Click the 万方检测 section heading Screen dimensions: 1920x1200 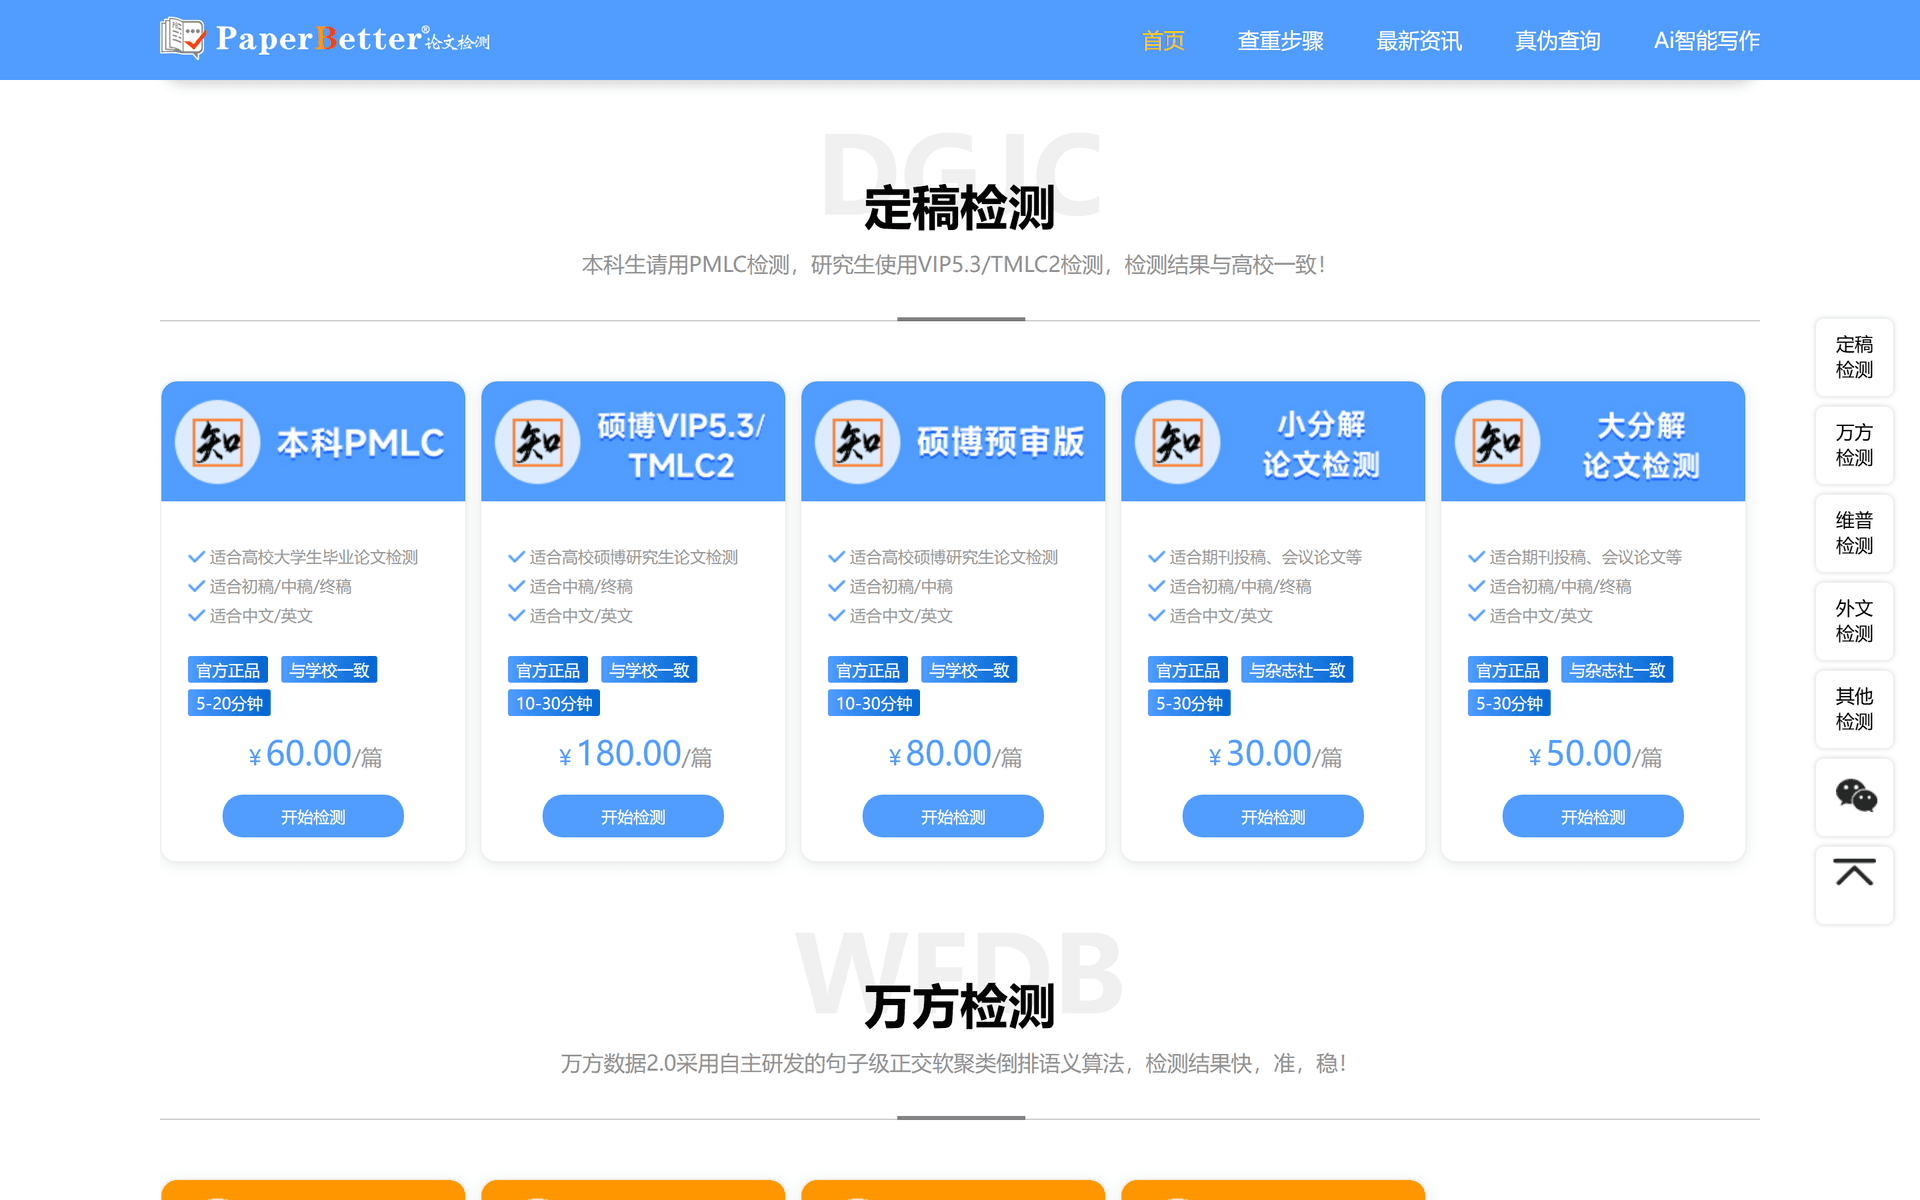(959, 1006)
